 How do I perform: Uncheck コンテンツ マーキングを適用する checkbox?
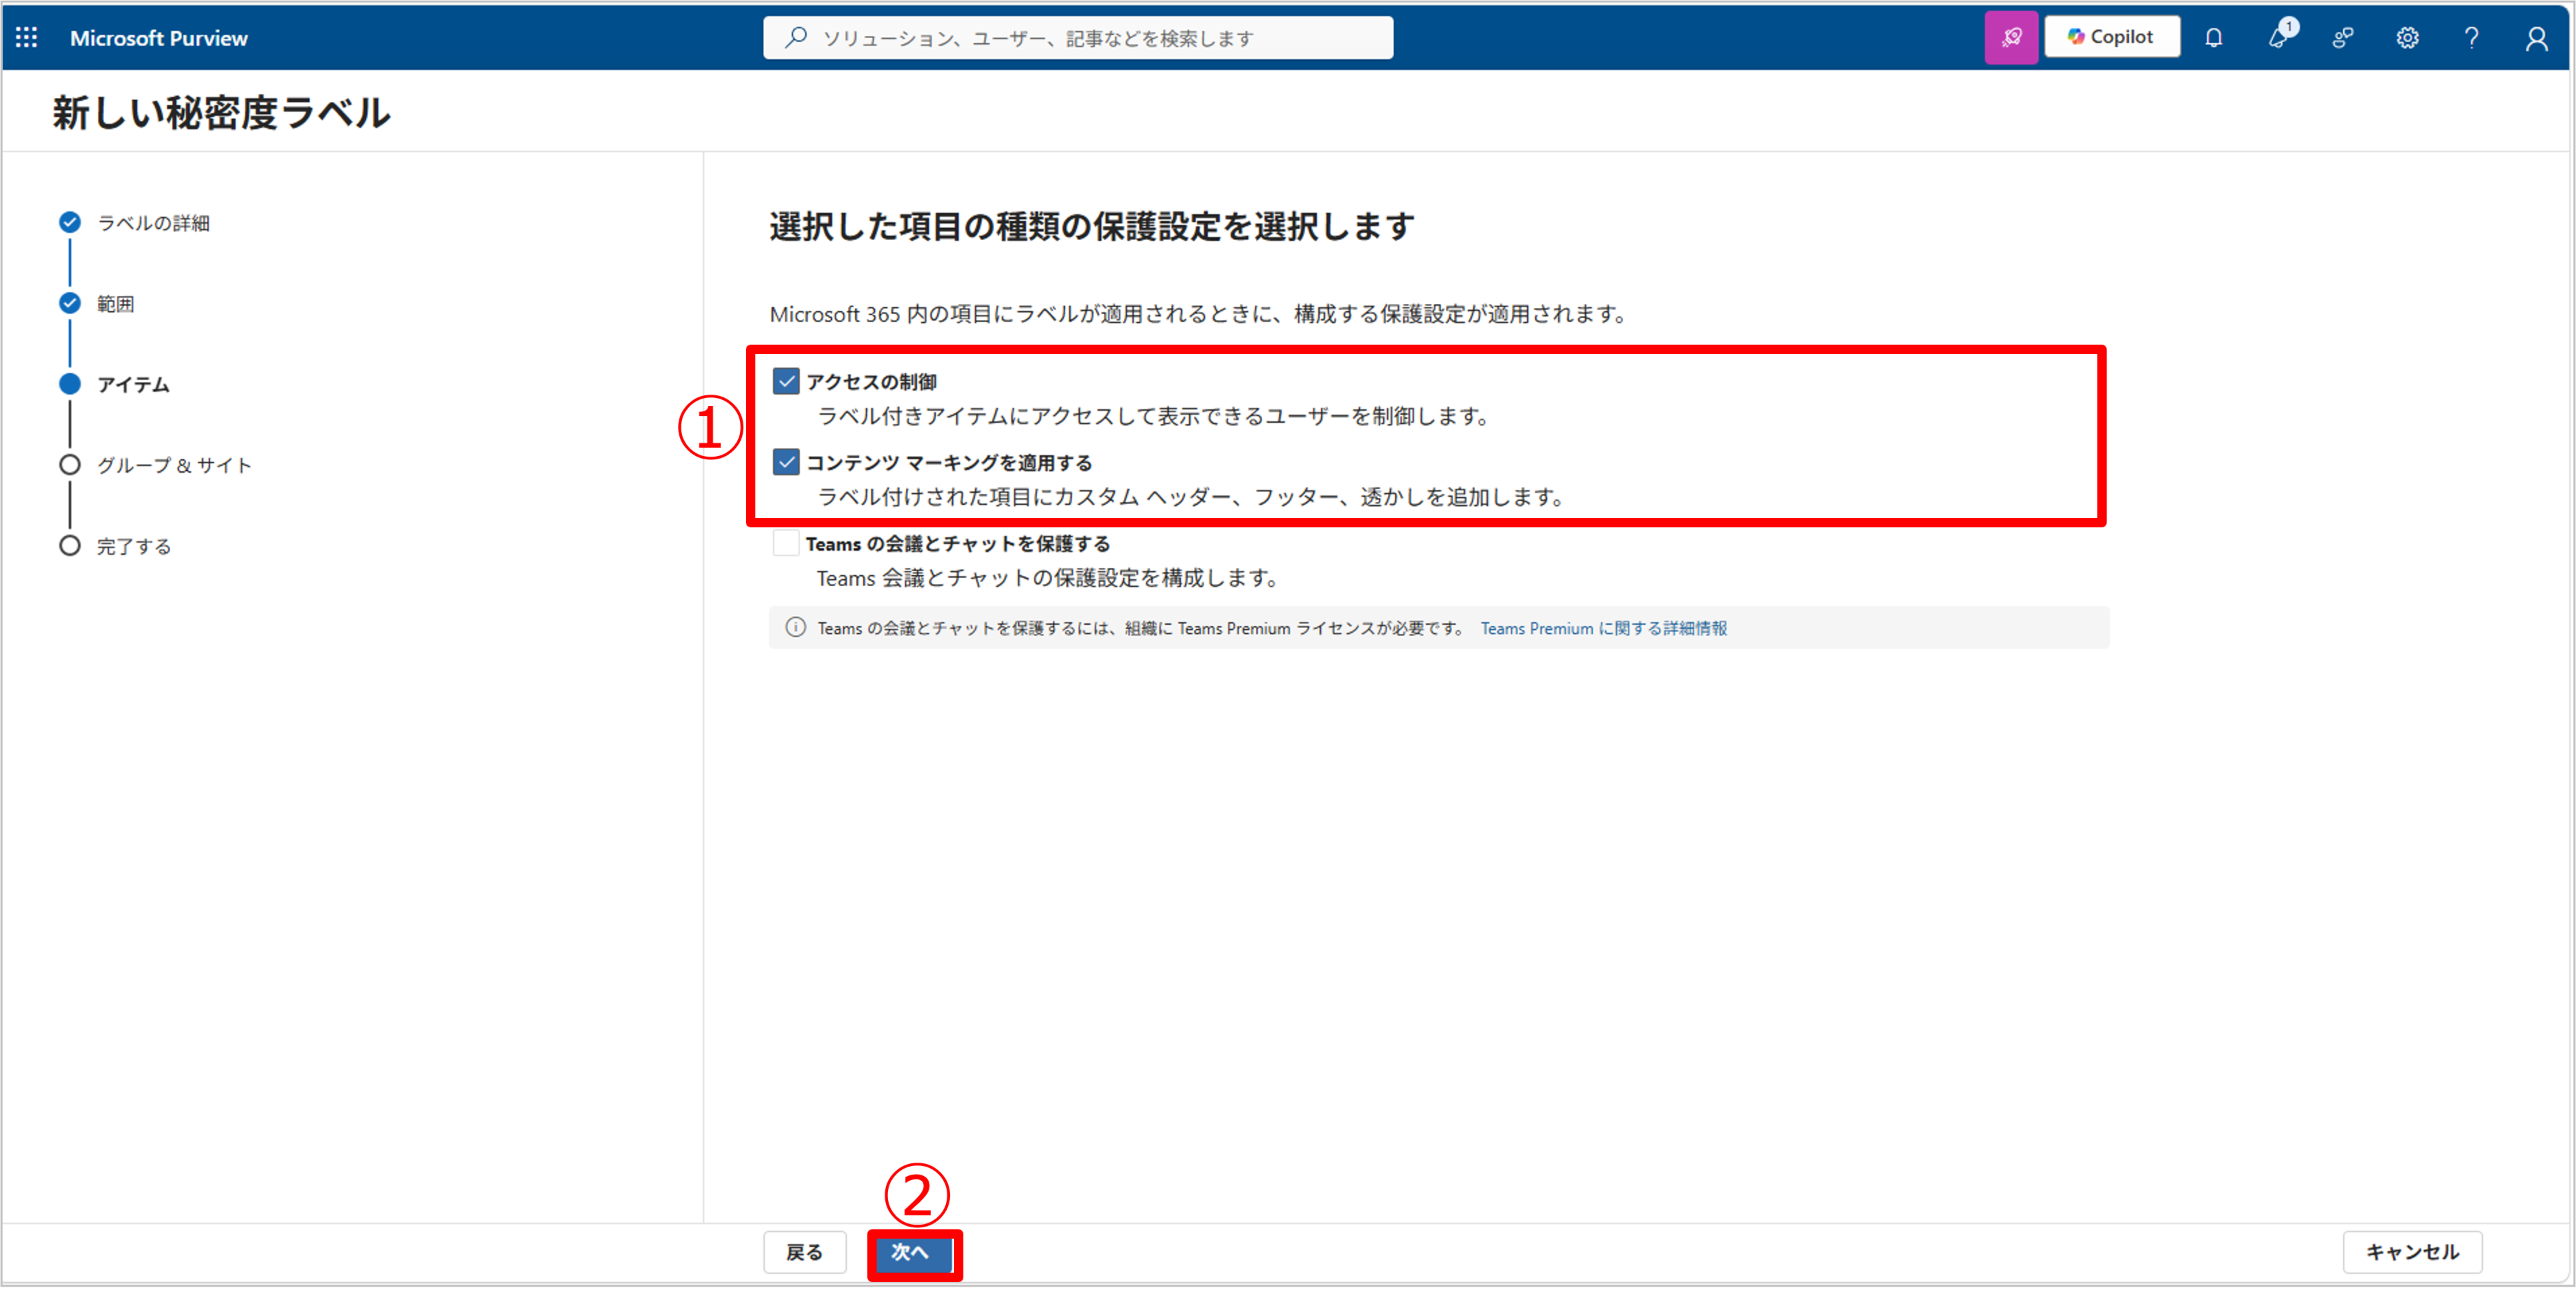point(786,462)
